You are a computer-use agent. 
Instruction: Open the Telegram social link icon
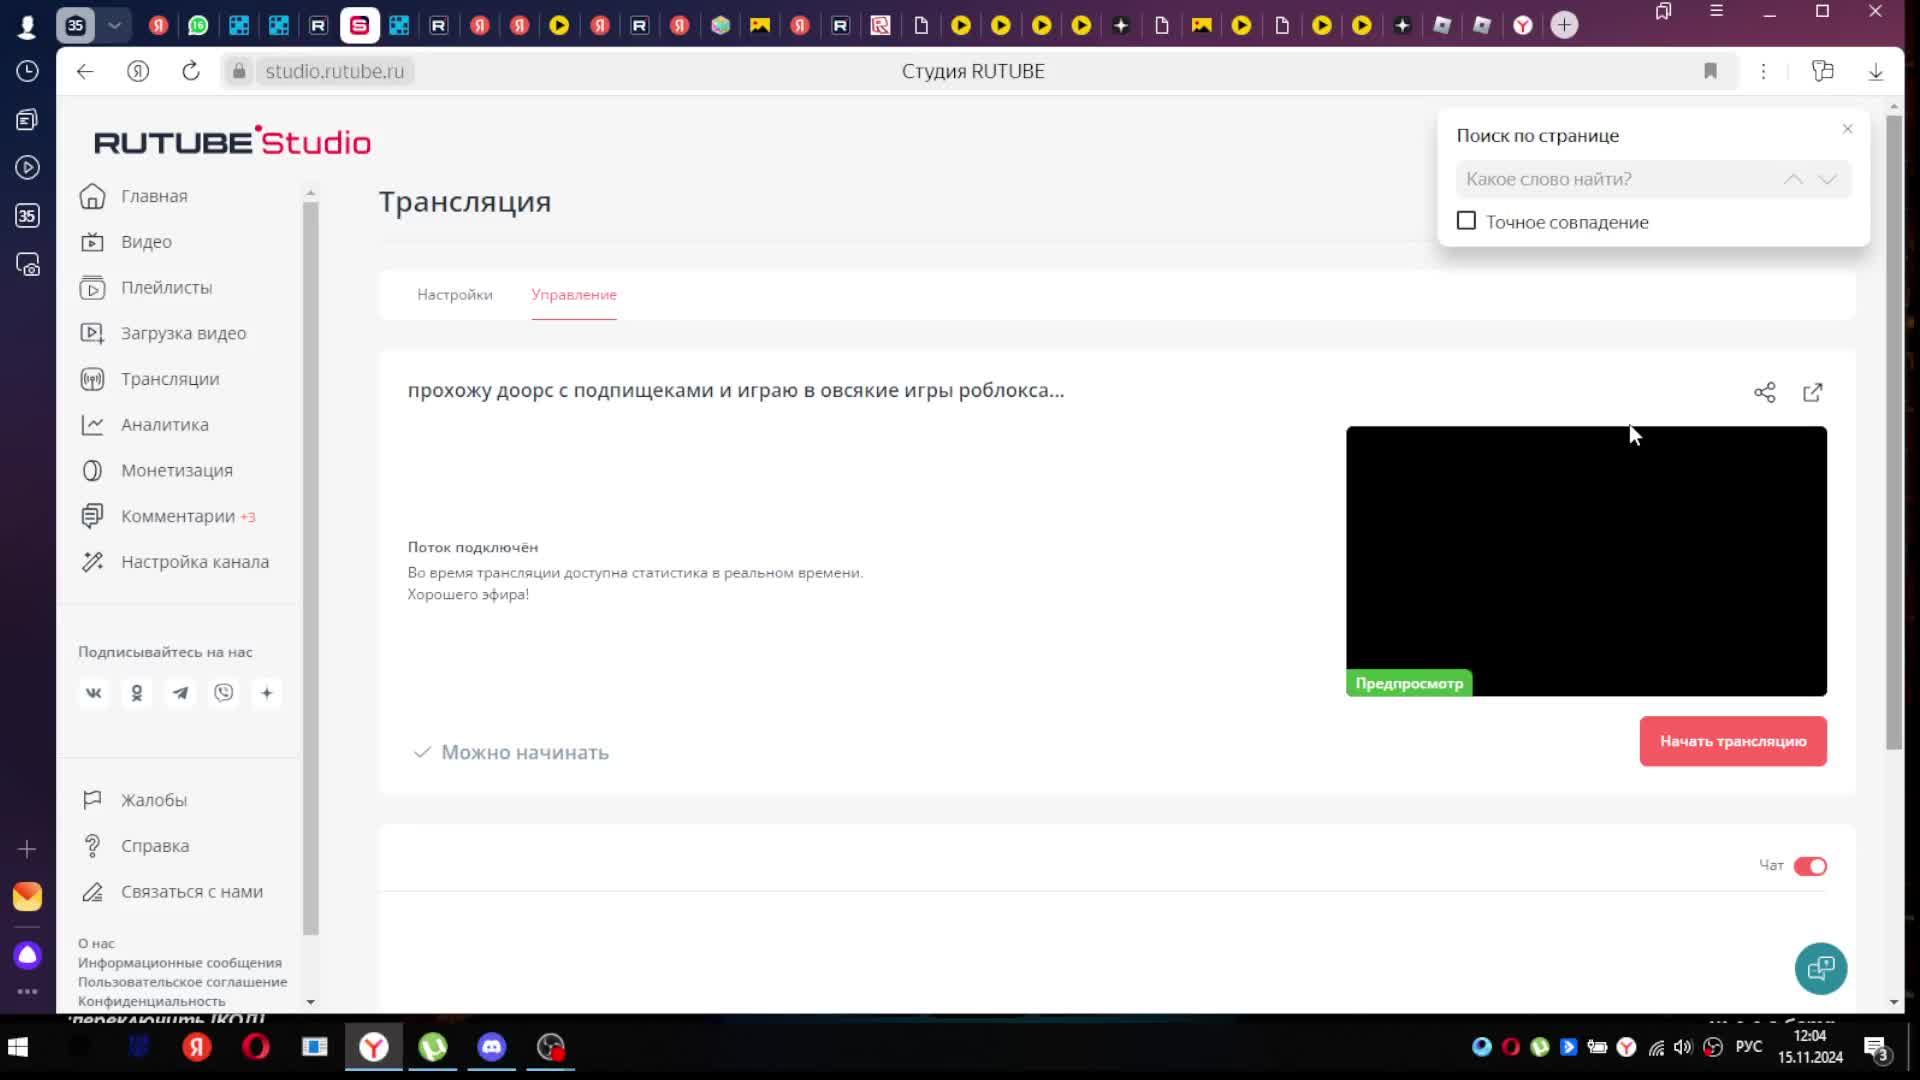[x=180, y=693]
